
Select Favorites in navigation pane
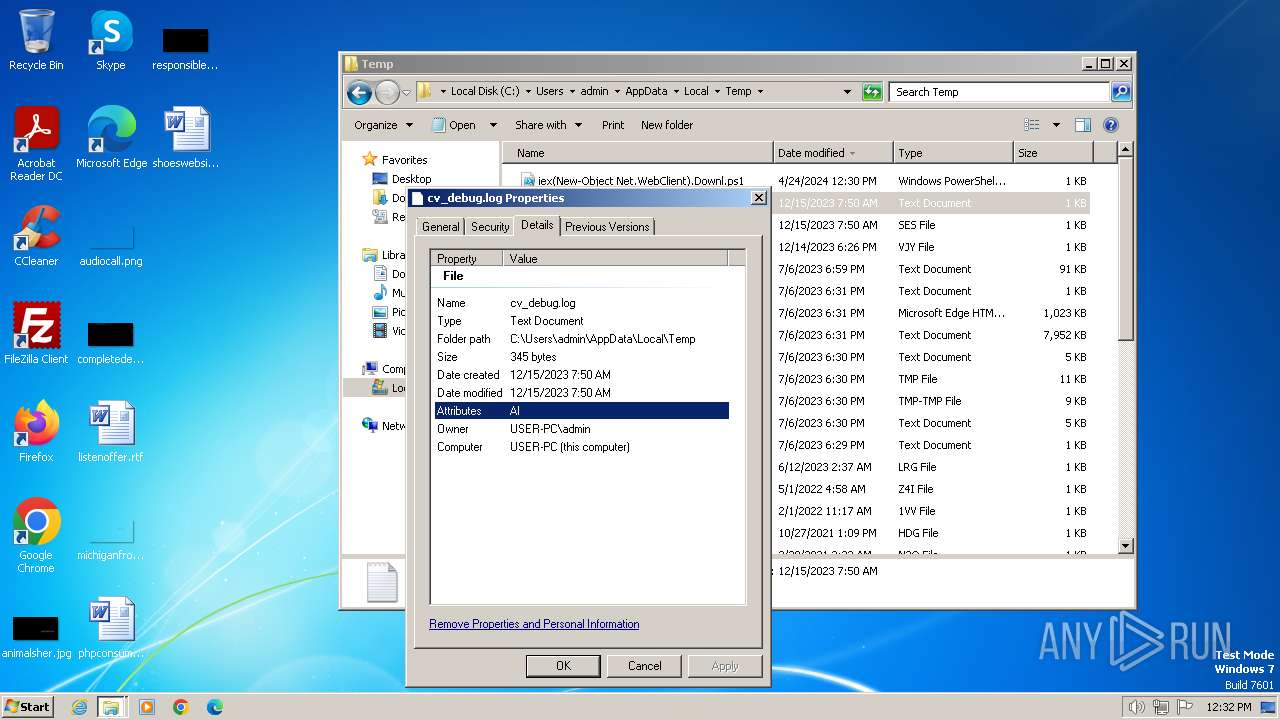[x=404, y=160]
